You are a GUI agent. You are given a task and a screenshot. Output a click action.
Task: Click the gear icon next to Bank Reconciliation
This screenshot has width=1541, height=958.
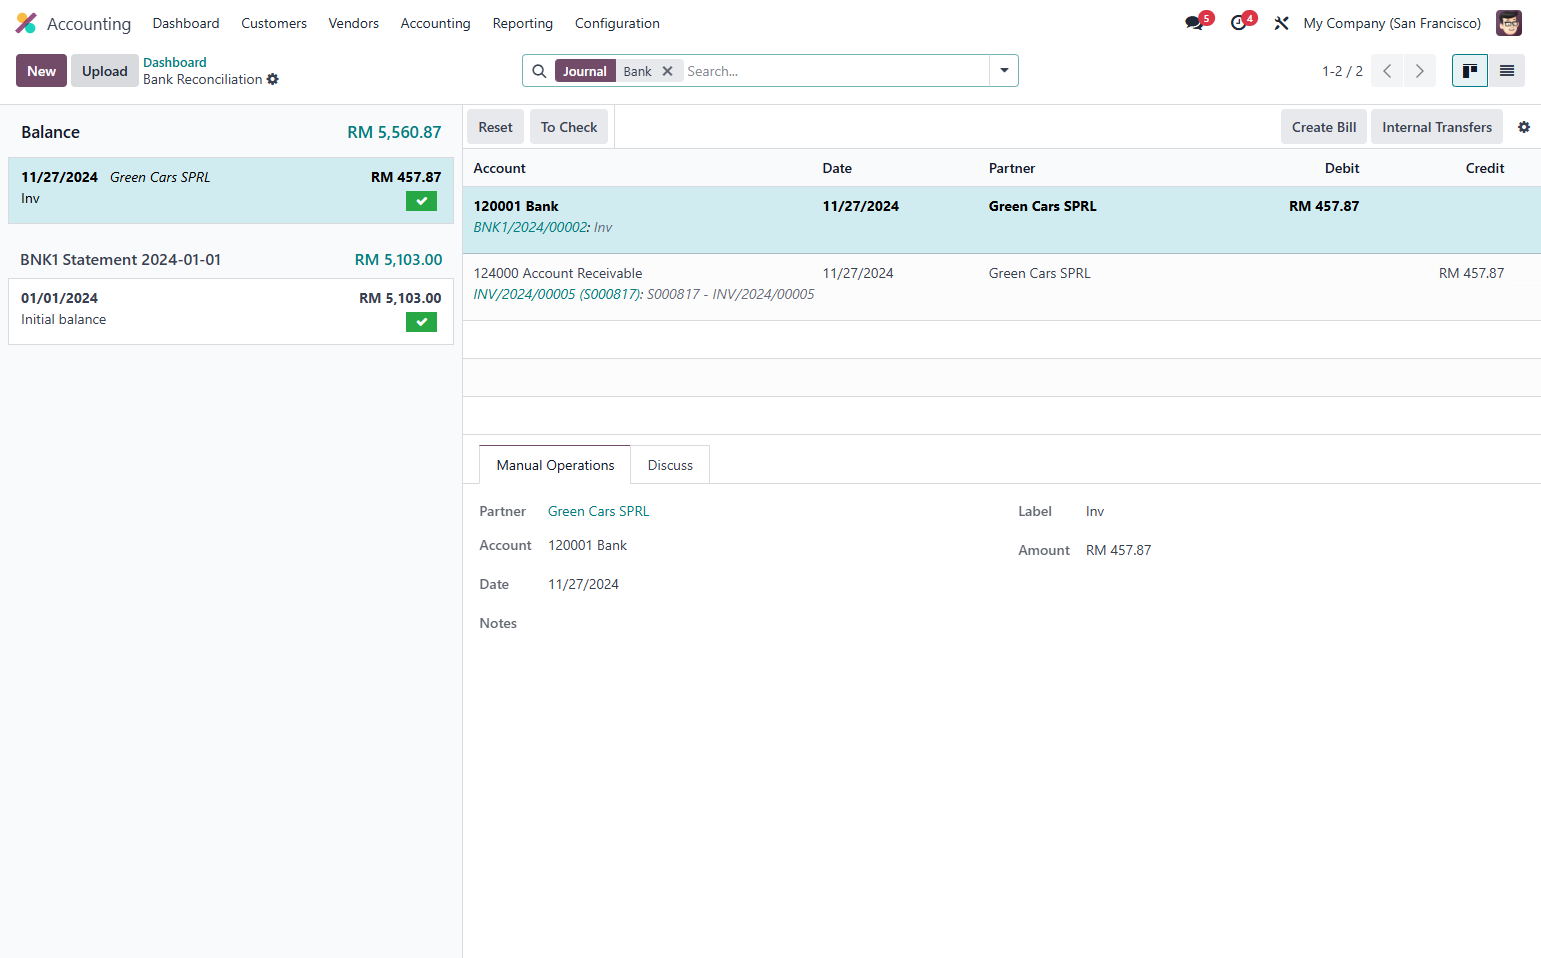pyautogui.click(x=273, y=79)
